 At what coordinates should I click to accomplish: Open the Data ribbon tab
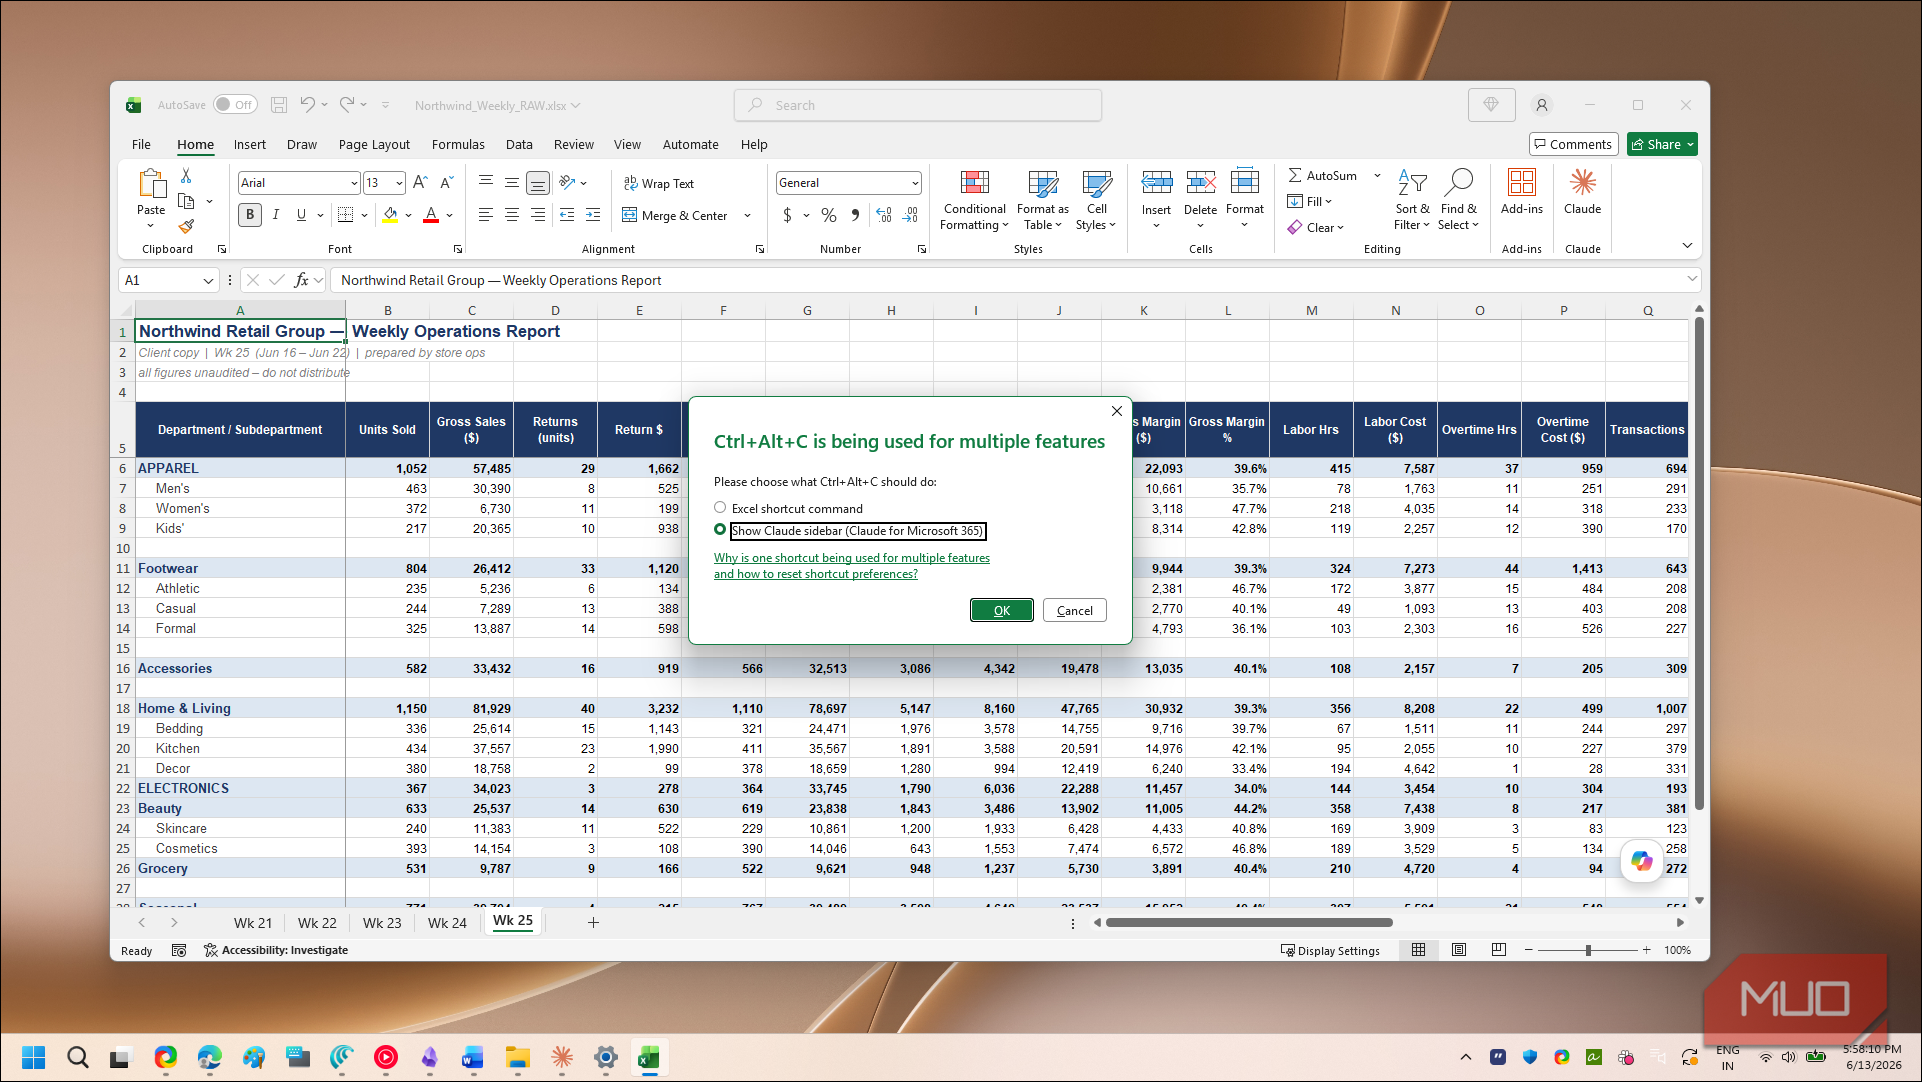519,145
